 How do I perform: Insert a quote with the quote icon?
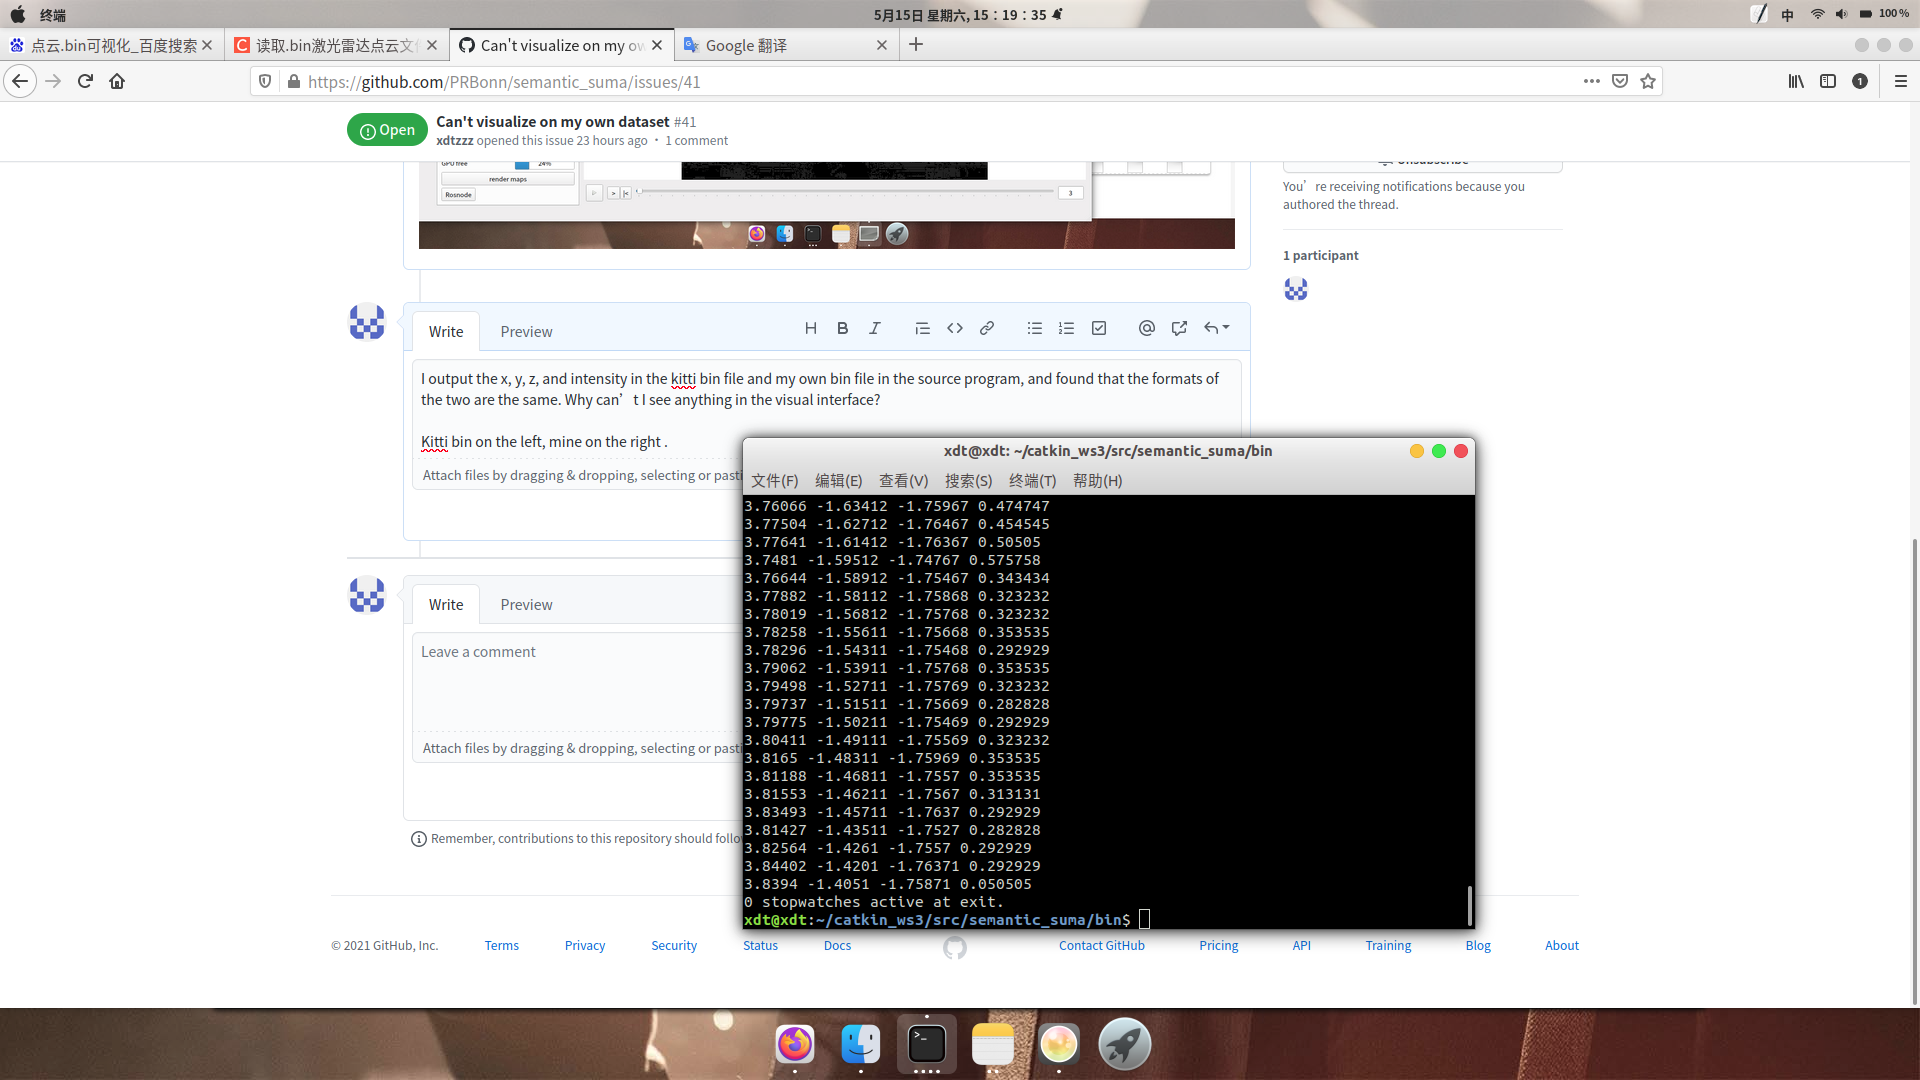(922, 328)
